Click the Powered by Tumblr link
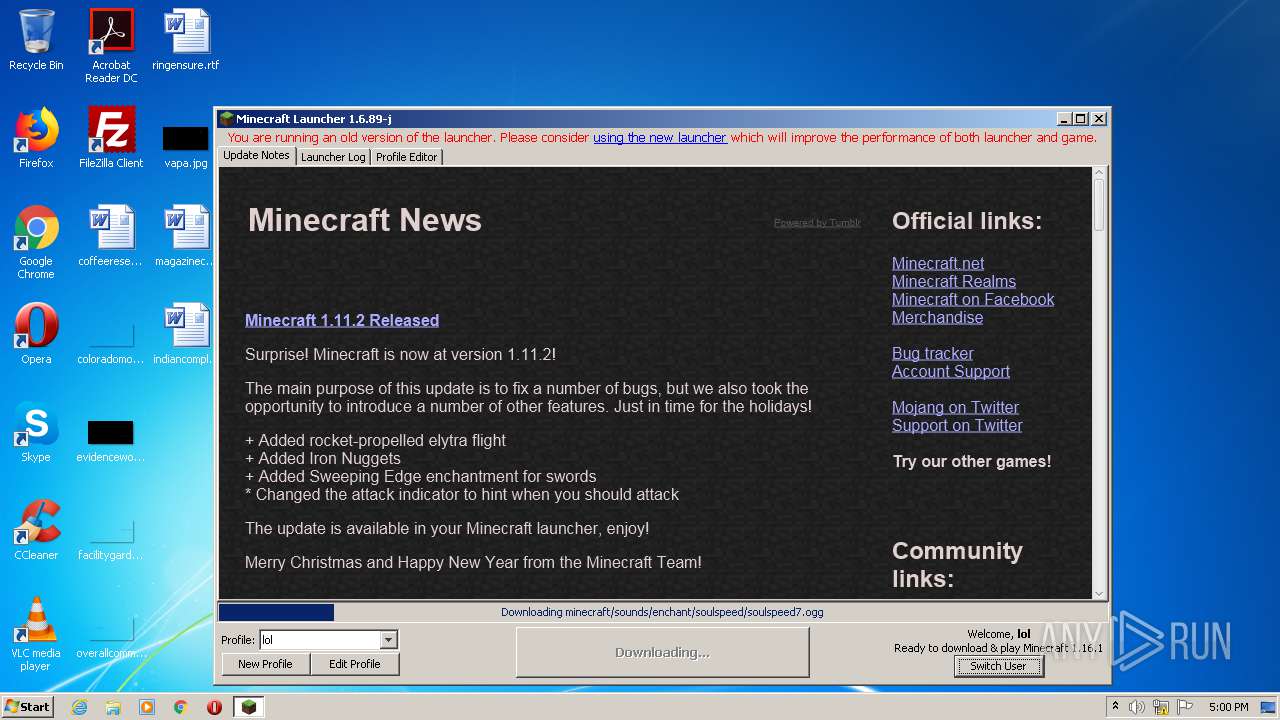The width and height of the screenshot is (1280, 720). 817,223
